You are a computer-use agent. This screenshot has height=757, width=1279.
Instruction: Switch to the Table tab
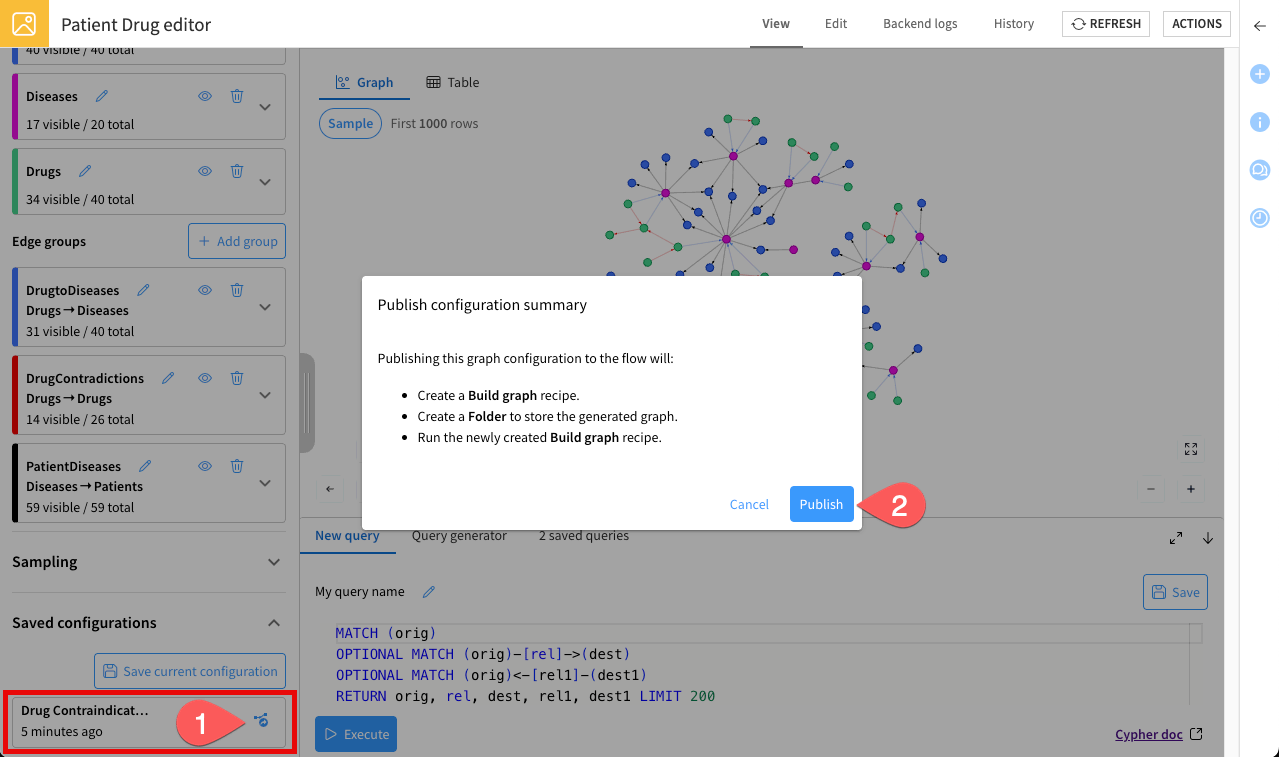tap(453, 83)
